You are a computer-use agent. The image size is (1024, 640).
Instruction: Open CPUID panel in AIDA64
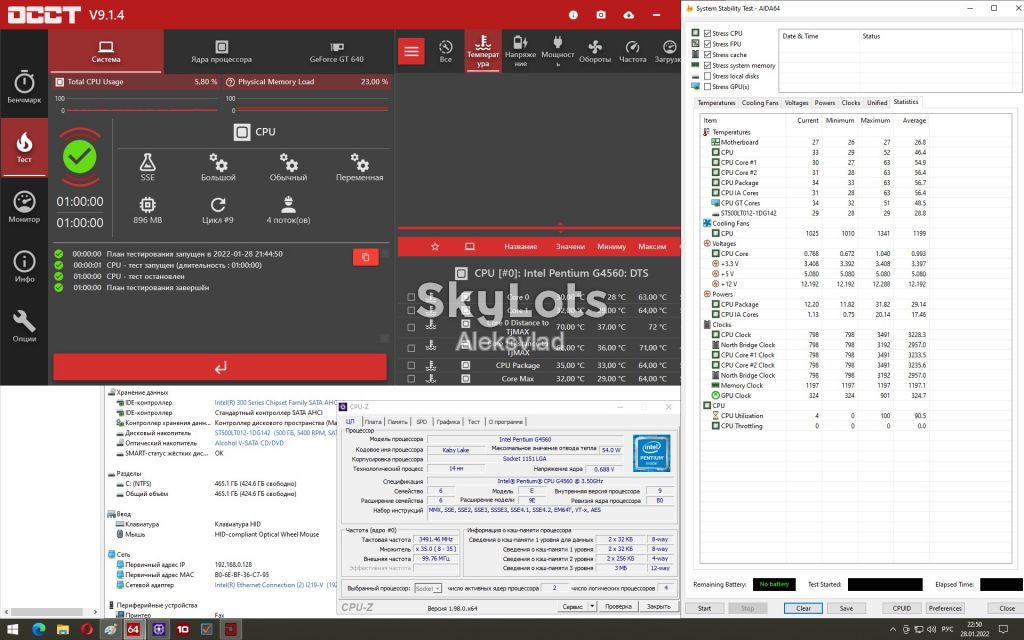901,608
